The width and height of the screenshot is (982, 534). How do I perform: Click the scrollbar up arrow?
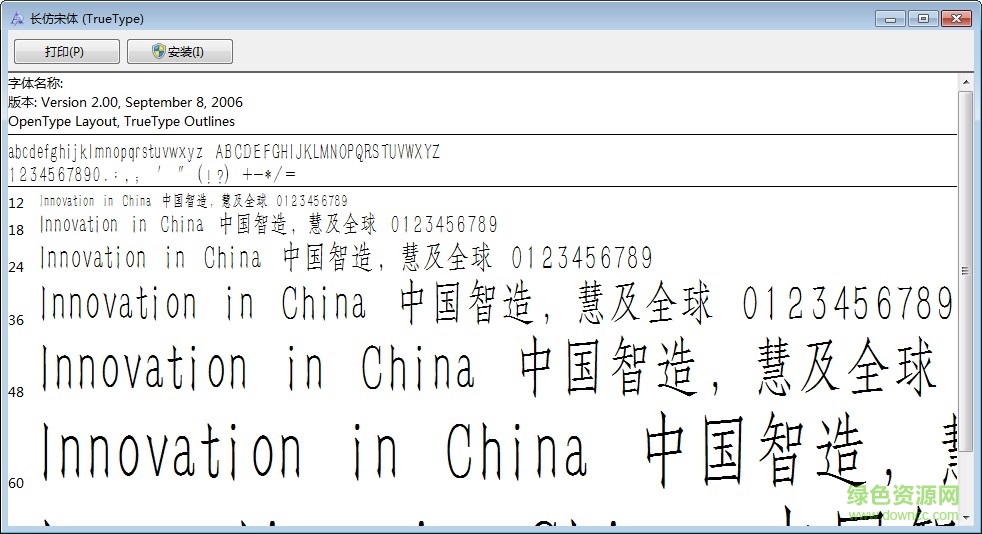(965, 82)
